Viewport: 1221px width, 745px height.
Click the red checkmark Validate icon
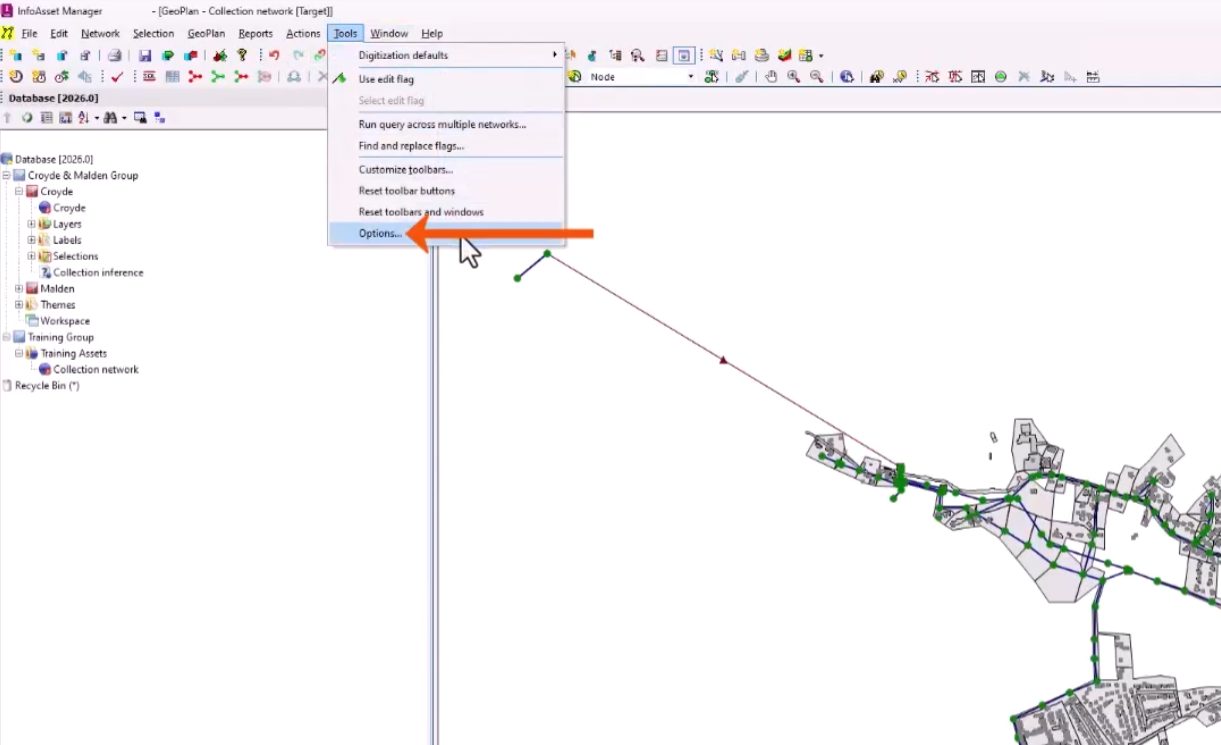(x=117, y=77)
